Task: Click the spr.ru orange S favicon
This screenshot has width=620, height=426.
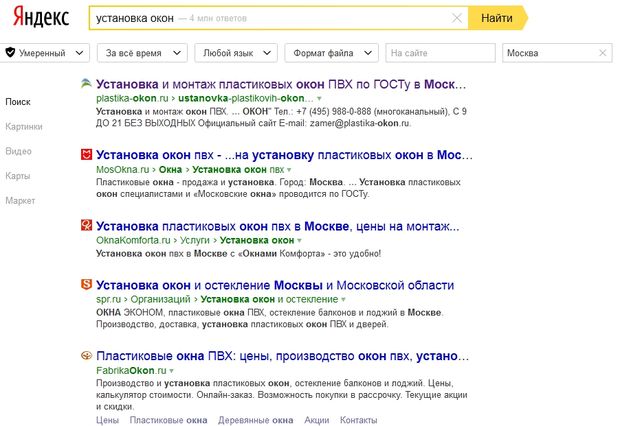Action: 86,284
